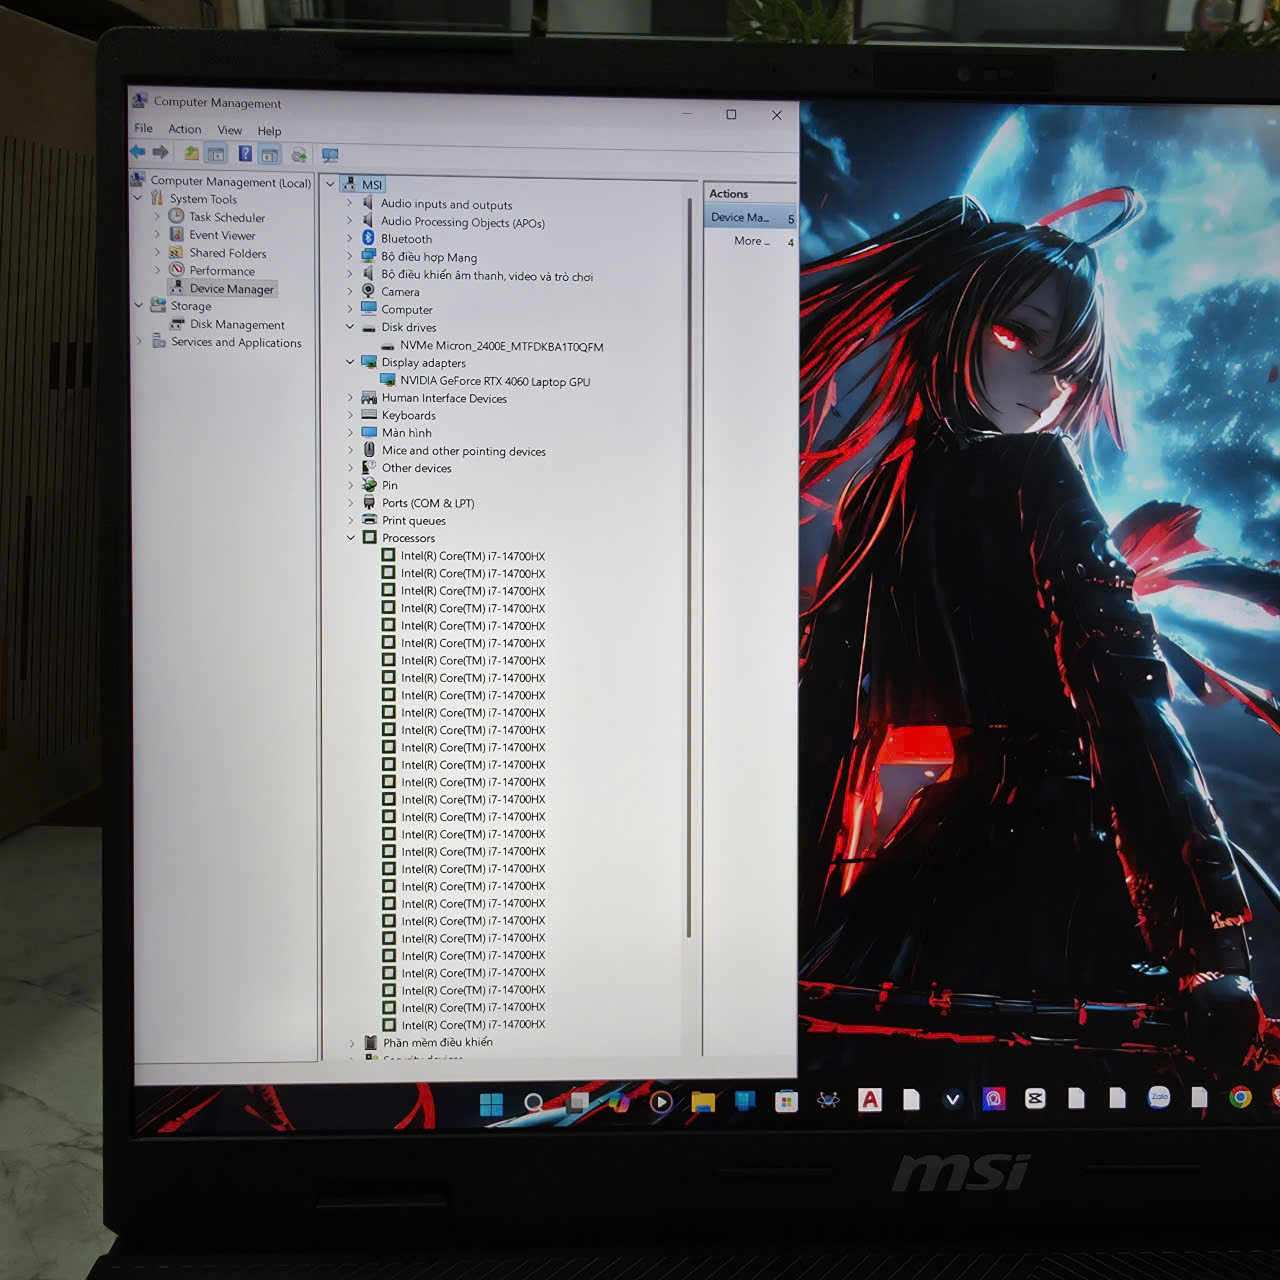Open the red A AutoCAD taskbar icon
This screenshot has width=1280, height=1280.
[x=870, y=1100]
